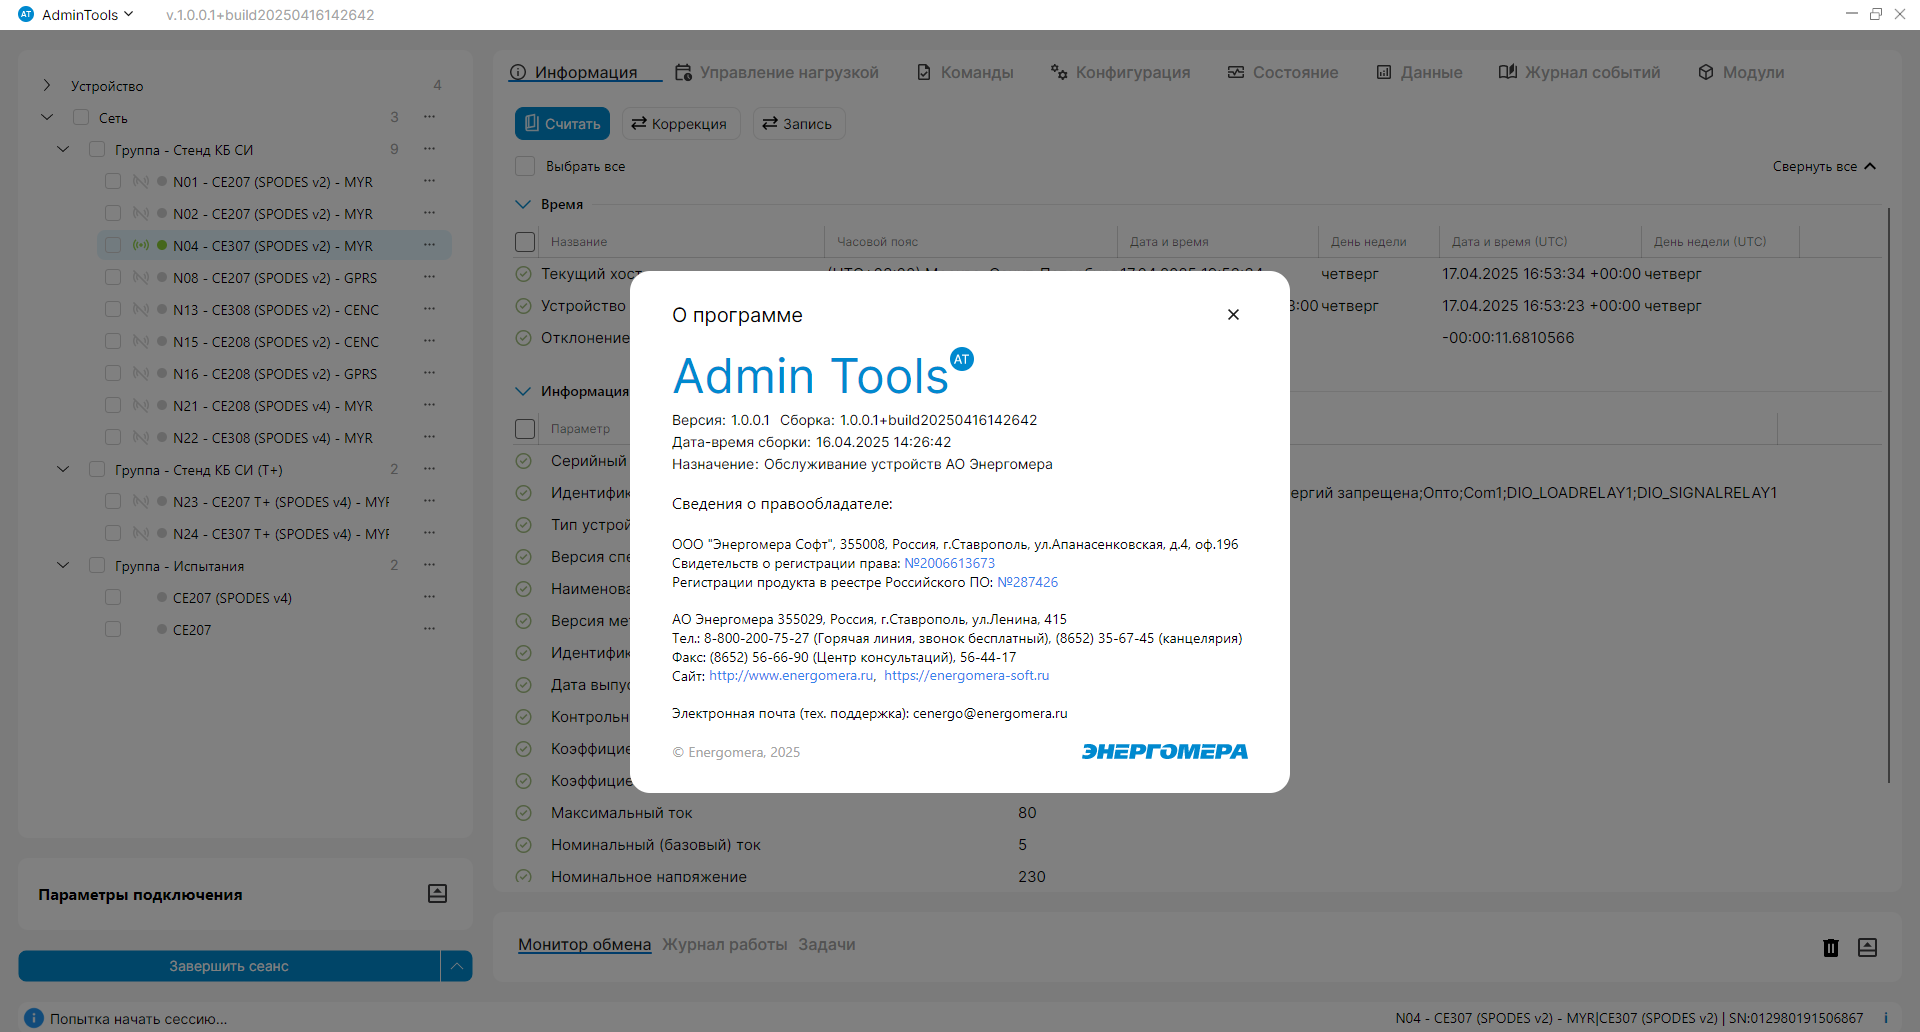1920x1032 pixels.
Task: Collapse the 'Информация' section chevron
Action: (x=523, y=391)
